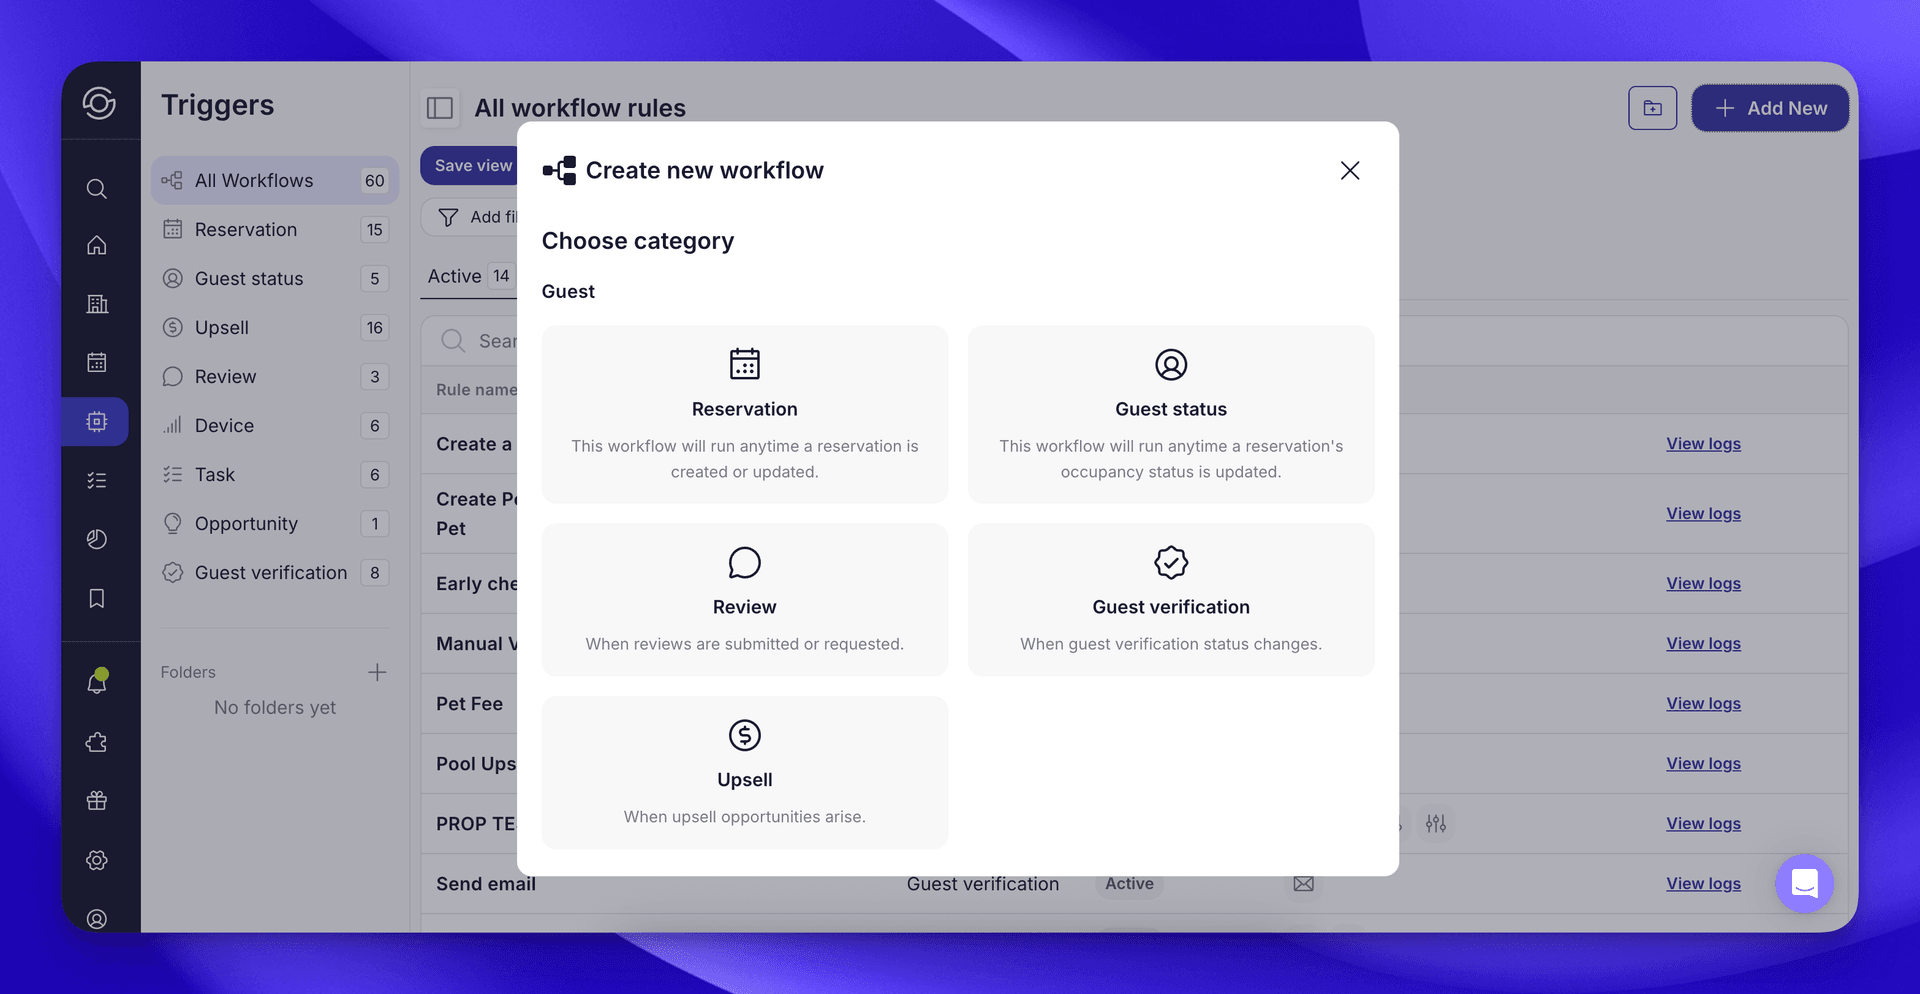Open notifications via the bell icon
The width and height of the screenshot is (1920, 994).
(x=97, y=682)
